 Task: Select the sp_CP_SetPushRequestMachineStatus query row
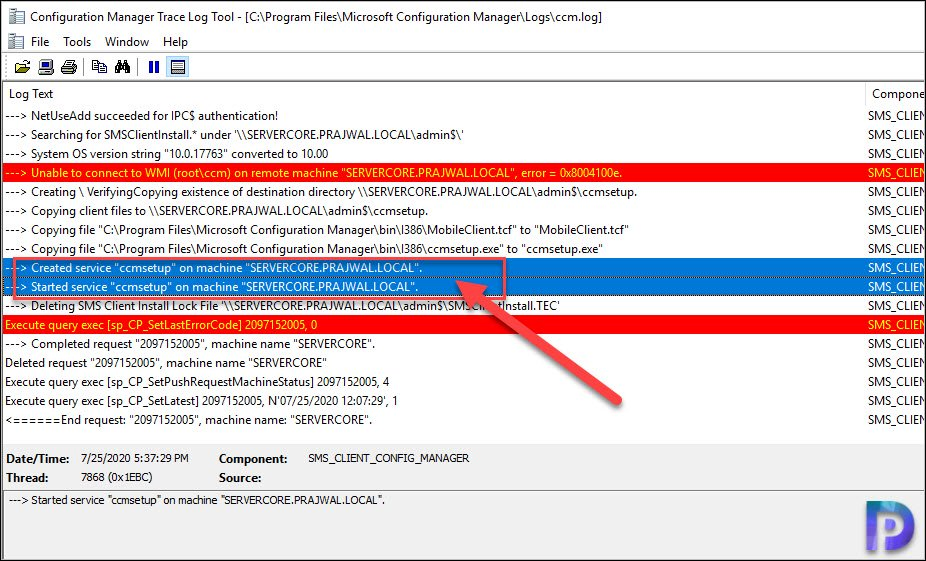coord(463,381)
